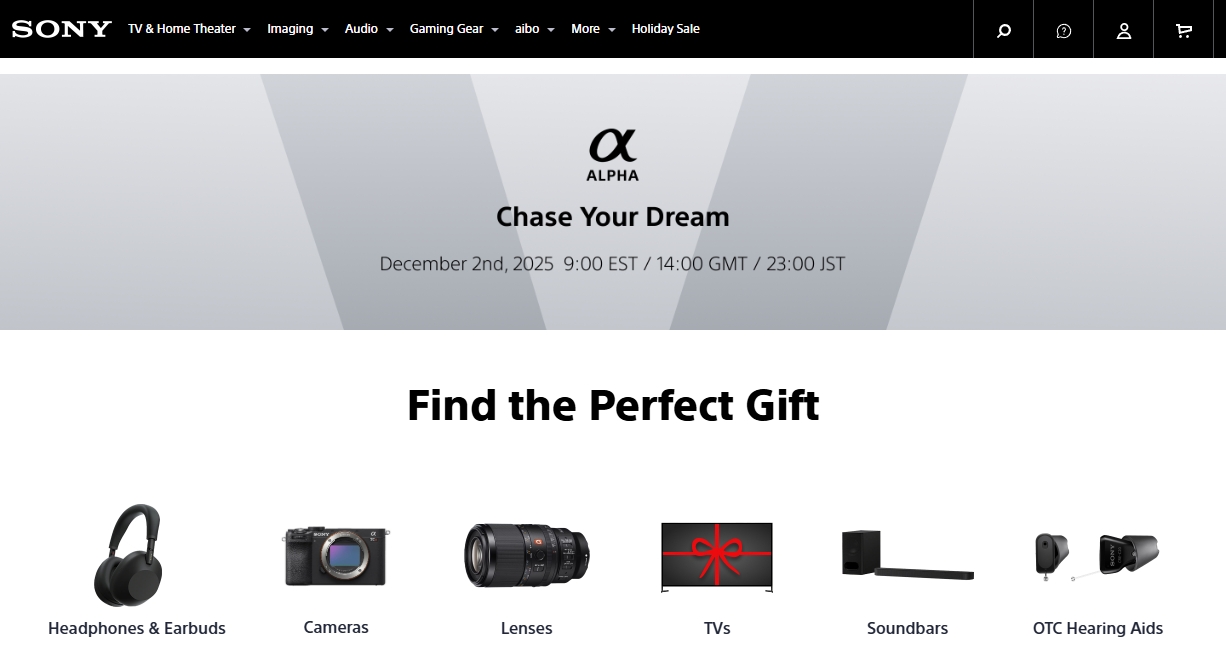Expand the Gaming Gear menu
This screenshot has height=661, width=1226.
tap(454, 29)
